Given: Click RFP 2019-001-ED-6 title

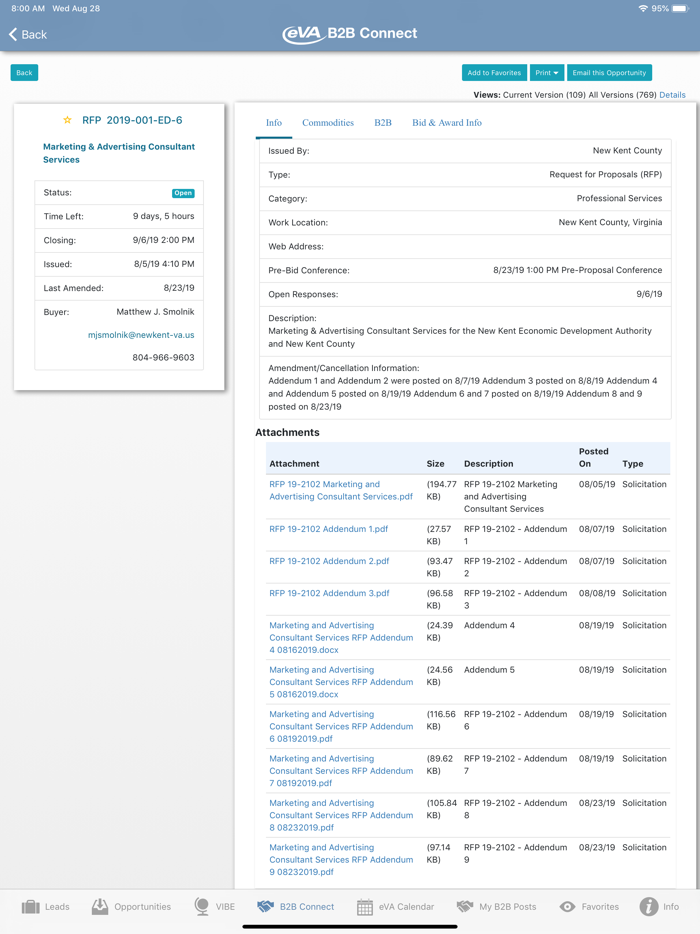Looking at the screenshot, I should point(132,120).
